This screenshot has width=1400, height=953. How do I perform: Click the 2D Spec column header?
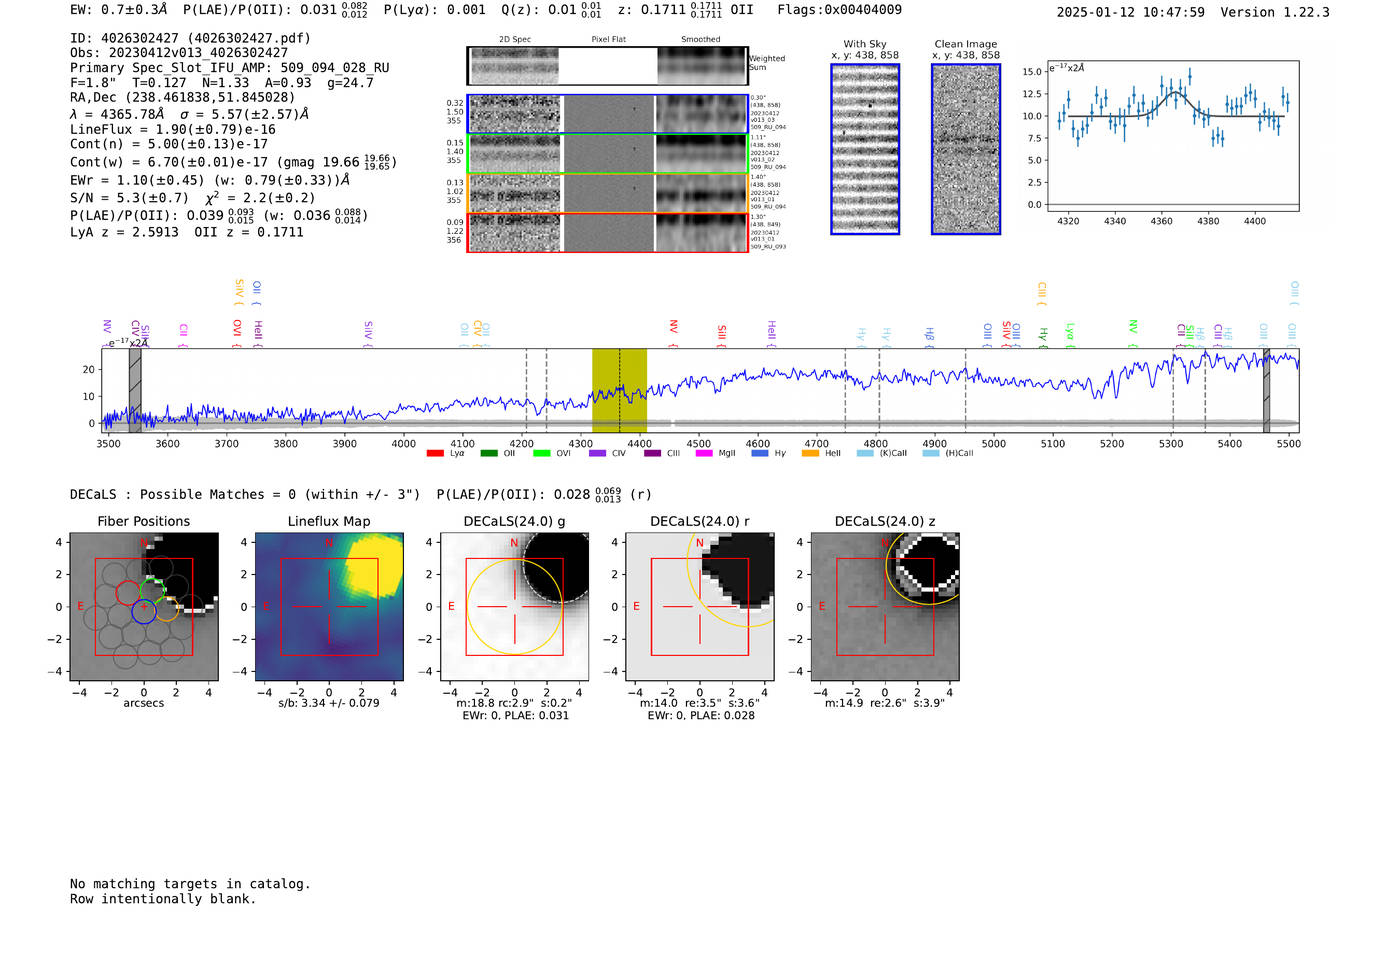515,40
